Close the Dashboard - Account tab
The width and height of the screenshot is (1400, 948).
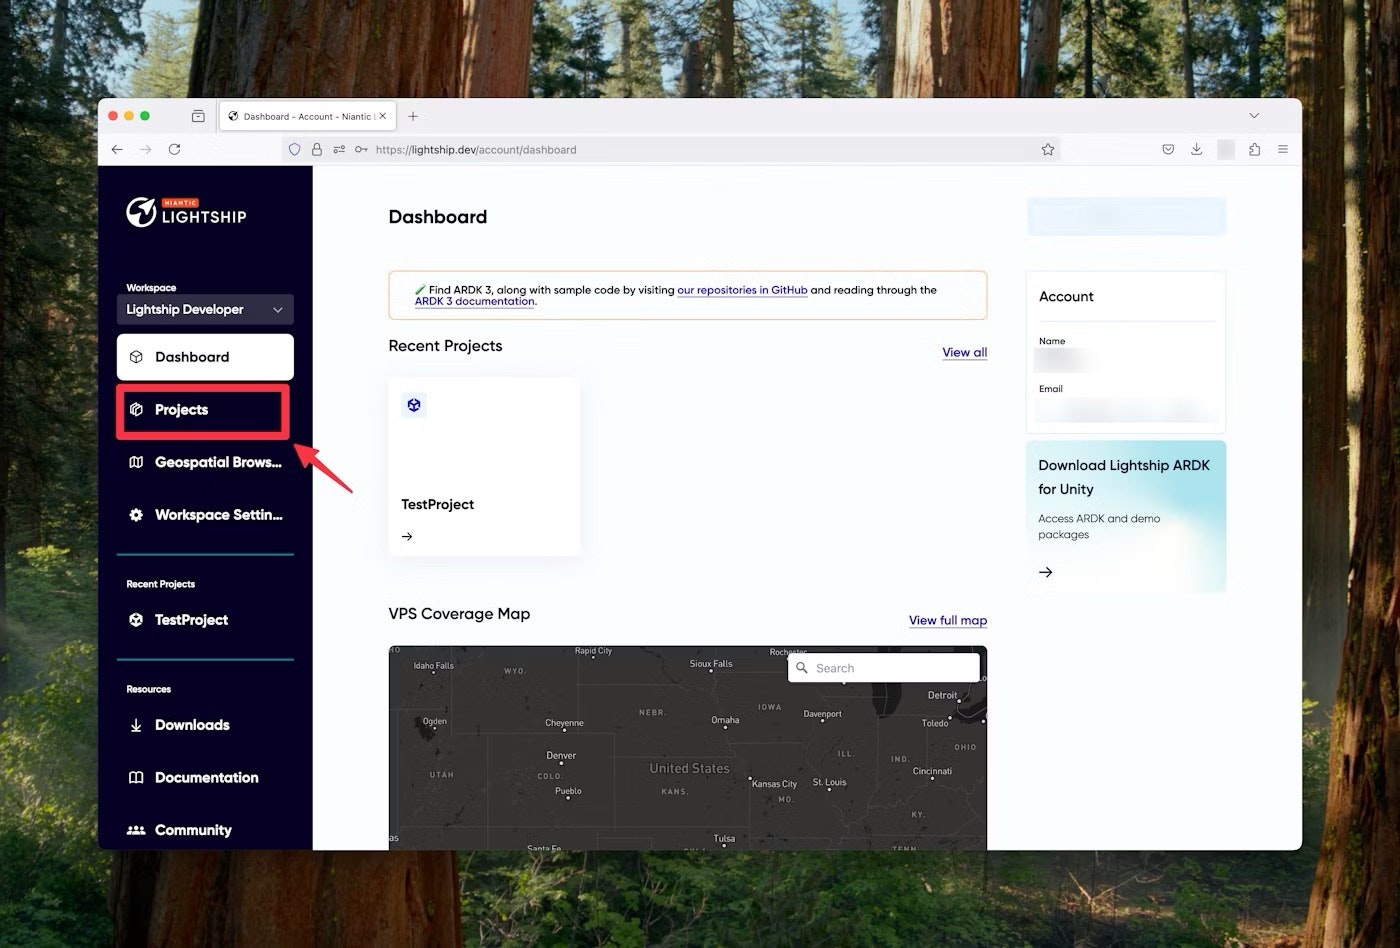click(x=382, y=116)
